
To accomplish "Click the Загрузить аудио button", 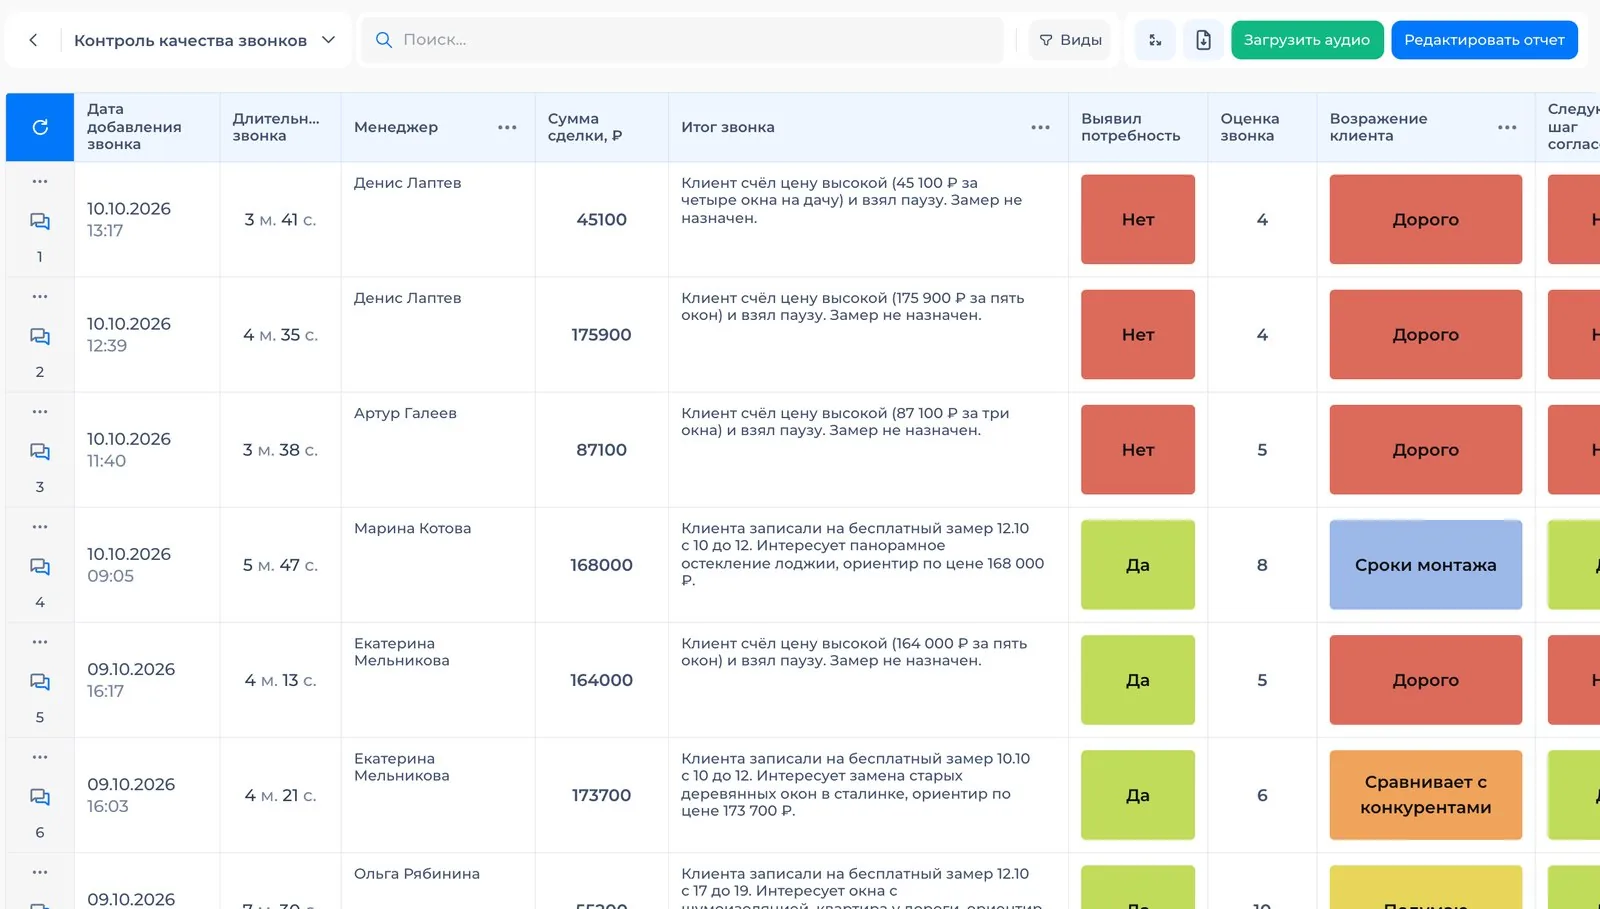I will point(1307,40).
